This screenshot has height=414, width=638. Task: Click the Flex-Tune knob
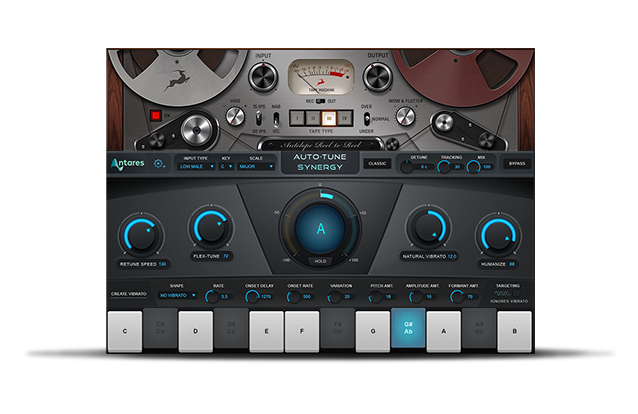pyautogui.click(x=211, y=229)
